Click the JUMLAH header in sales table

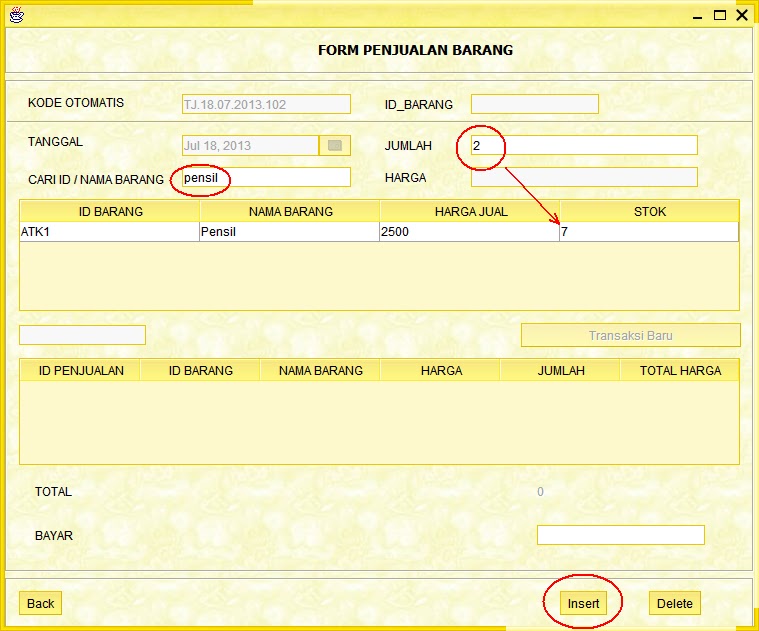coord(561,370)
